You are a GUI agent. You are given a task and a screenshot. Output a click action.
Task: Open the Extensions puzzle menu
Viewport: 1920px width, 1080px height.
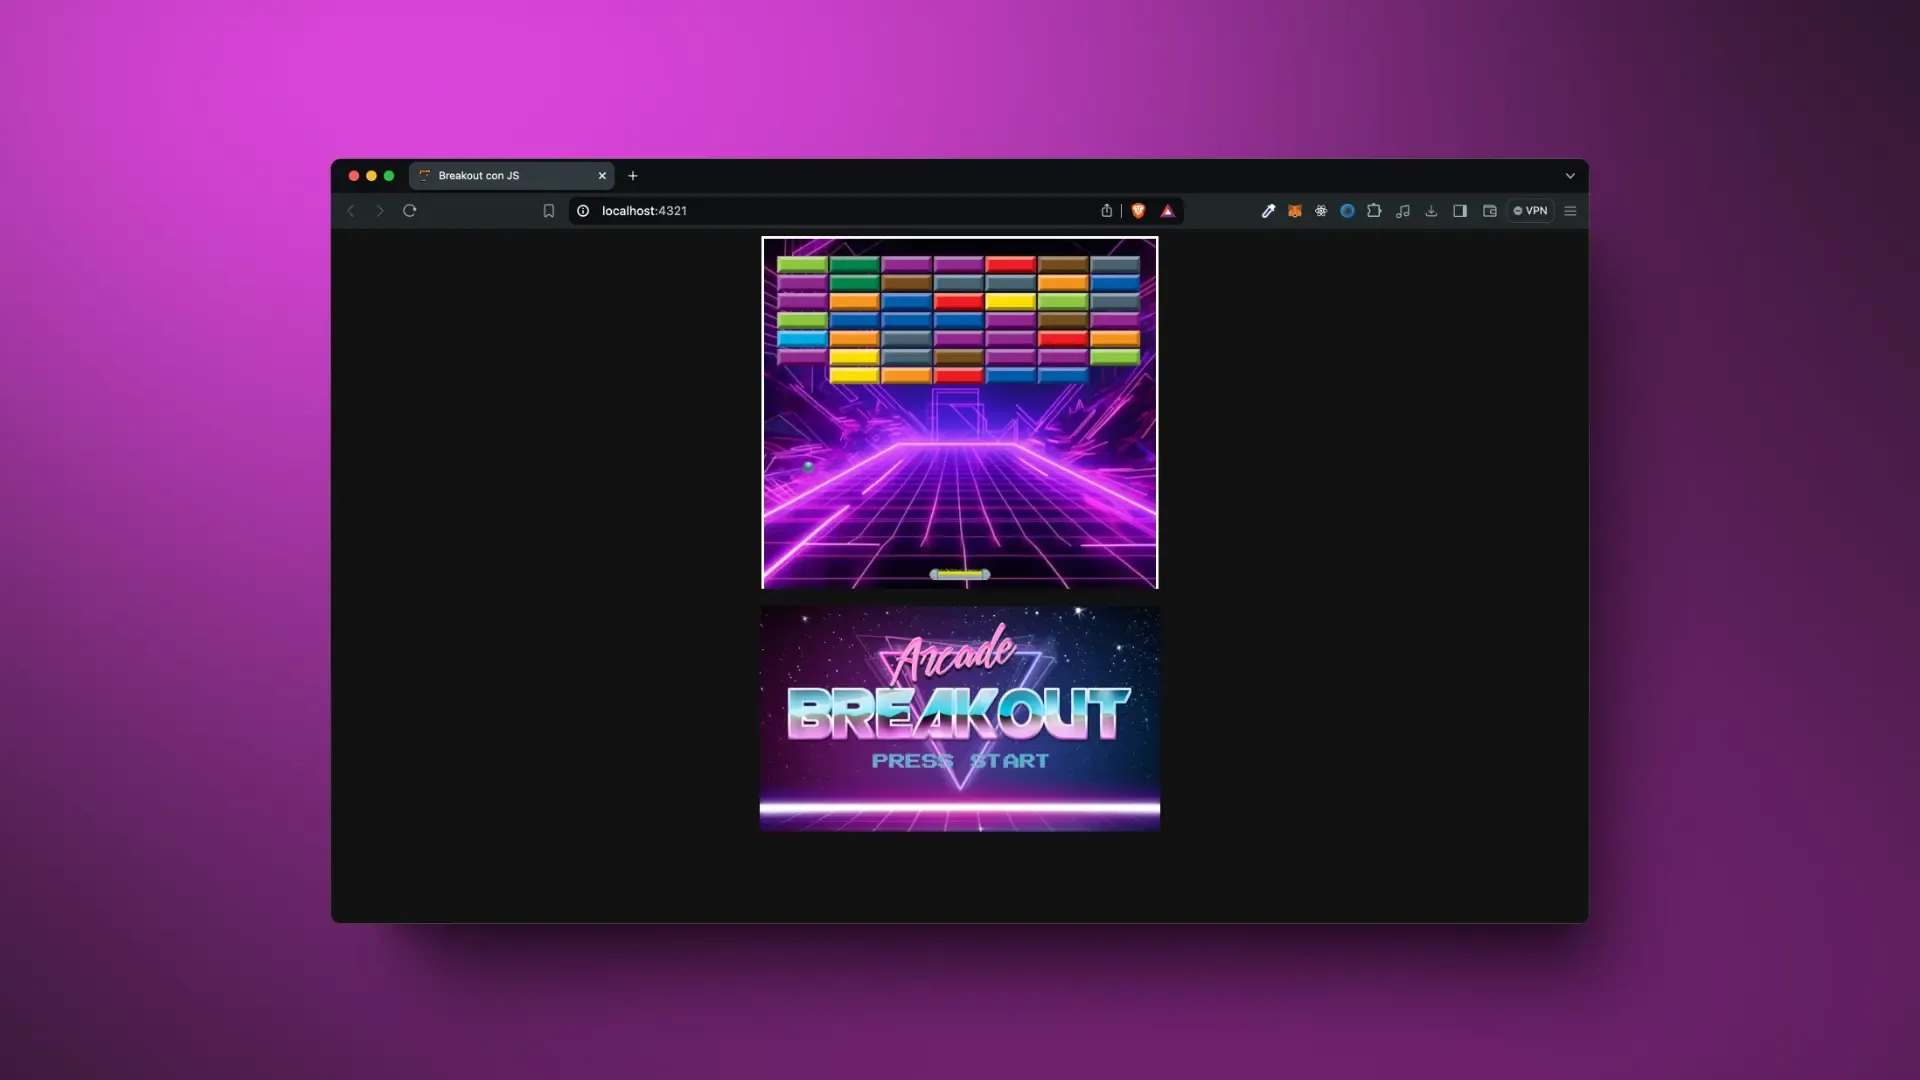pos(1375,211)
